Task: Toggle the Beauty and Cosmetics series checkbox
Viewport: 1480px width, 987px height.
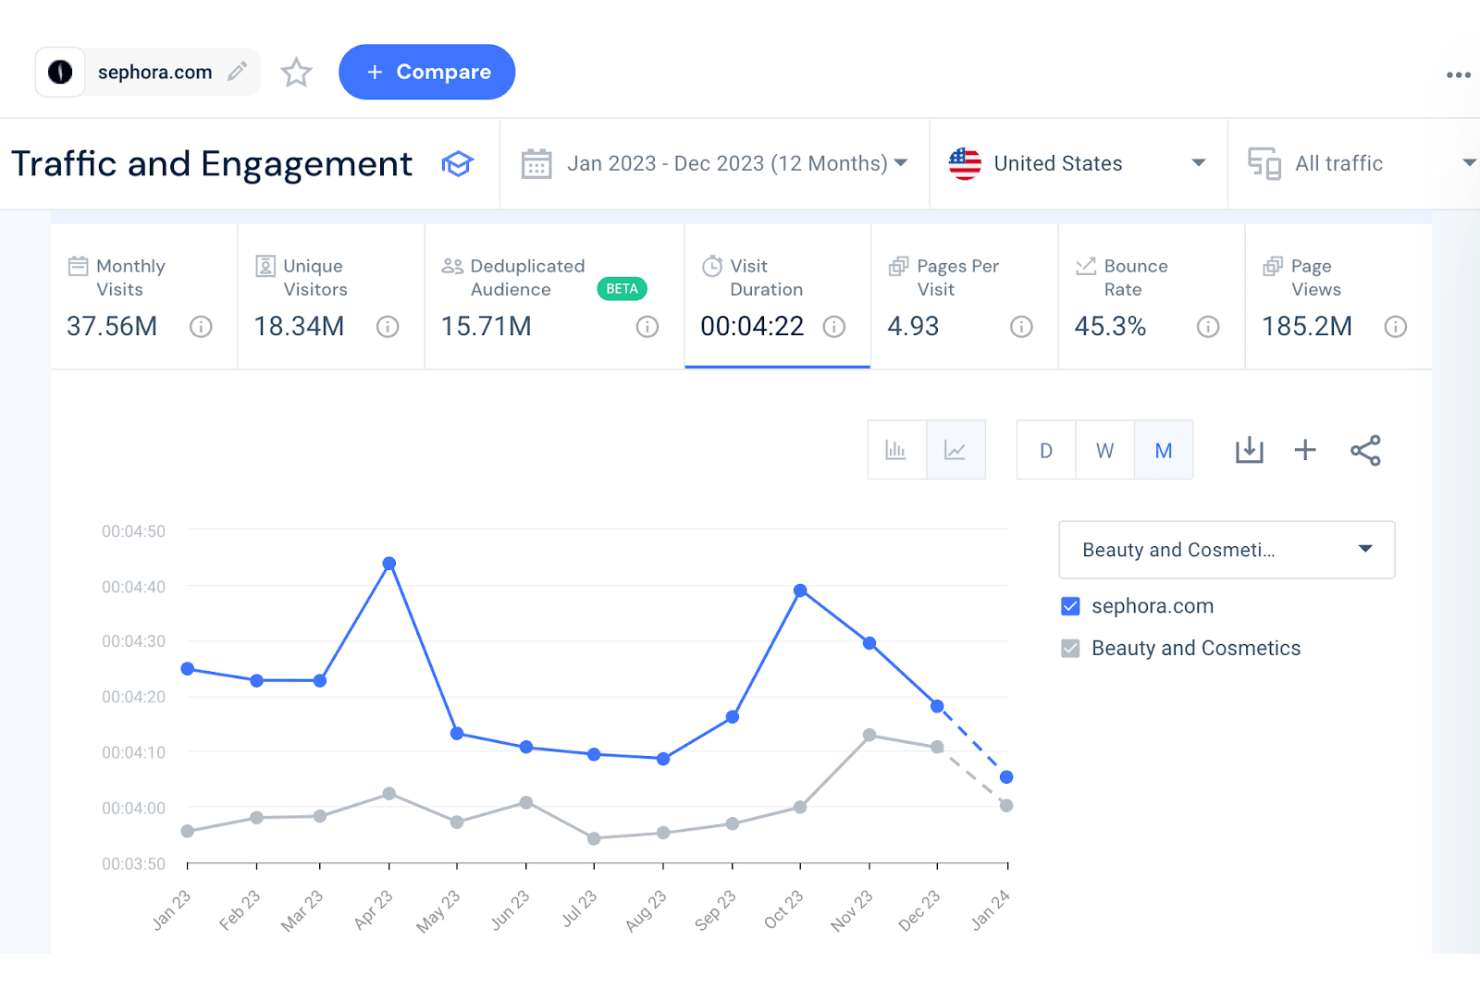Action: coord(1070,648)
